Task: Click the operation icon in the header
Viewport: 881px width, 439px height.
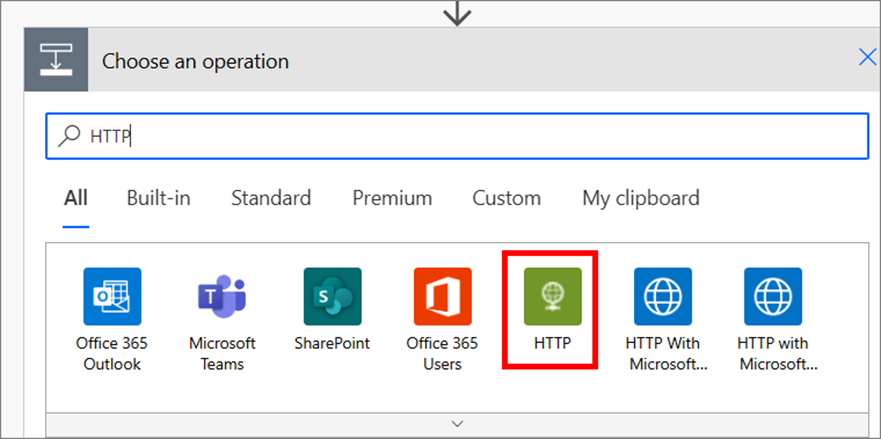Action: 56,61
